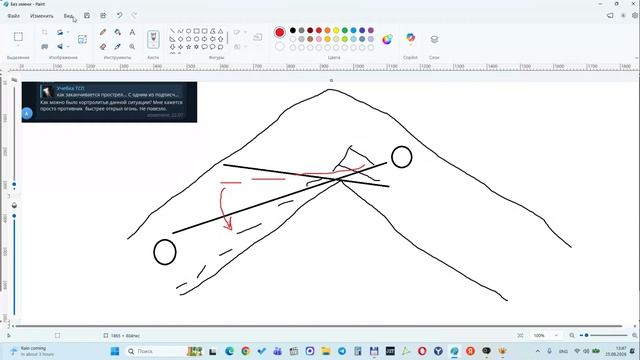Click the Flip image icon
The height and width of the screenshot is (360, 640).
60,47
